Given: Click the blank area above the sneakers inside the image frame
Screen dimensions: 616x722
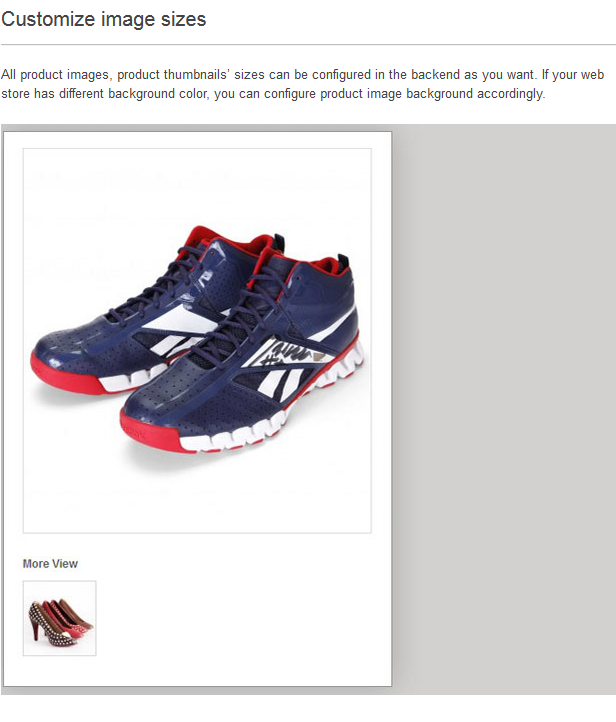Looking at the screenshot, I should click(x=197, y=184).
